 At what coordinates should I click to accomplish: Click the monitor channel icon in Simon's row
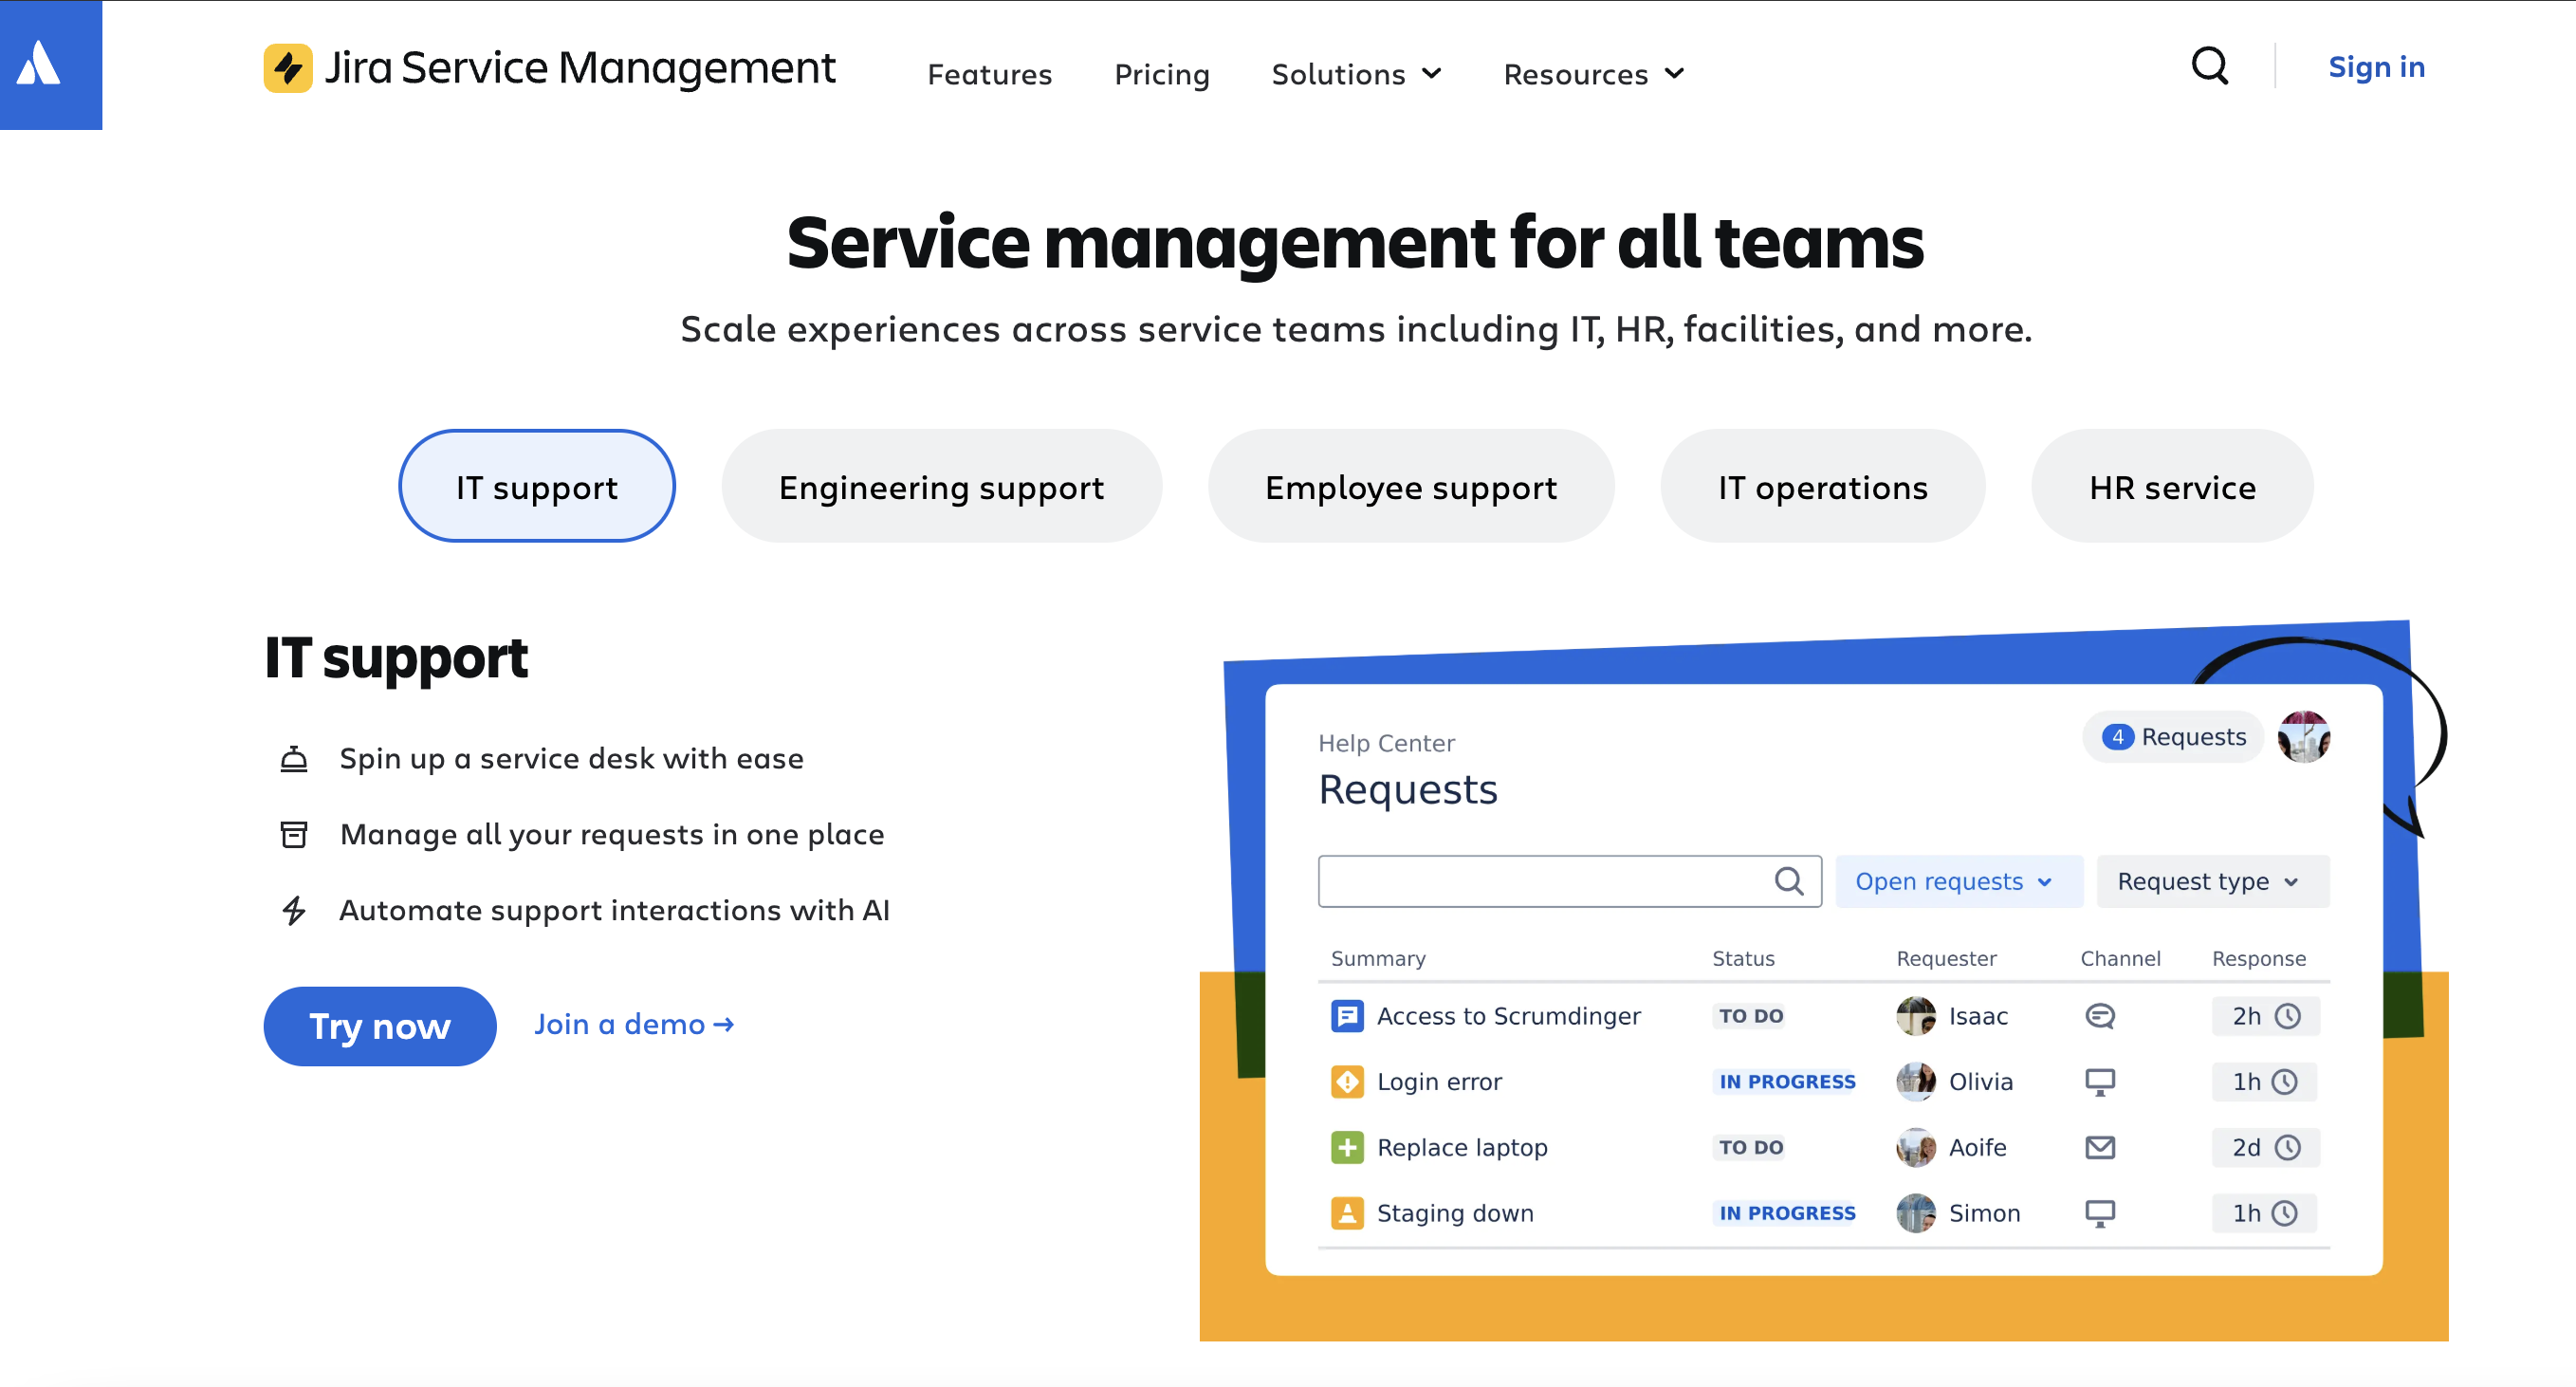2100,1214
